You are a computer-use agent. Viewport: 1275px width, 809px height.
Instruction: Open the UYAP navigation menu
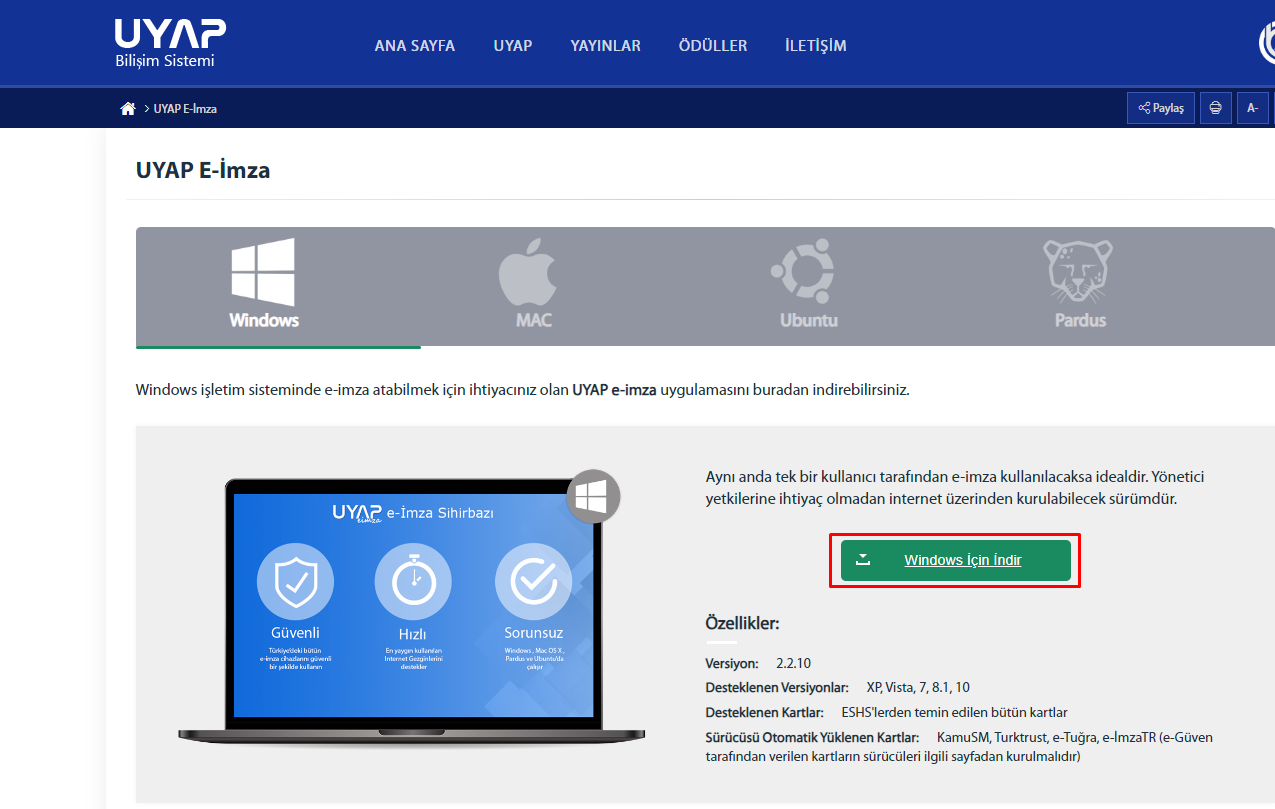(513, 46)
